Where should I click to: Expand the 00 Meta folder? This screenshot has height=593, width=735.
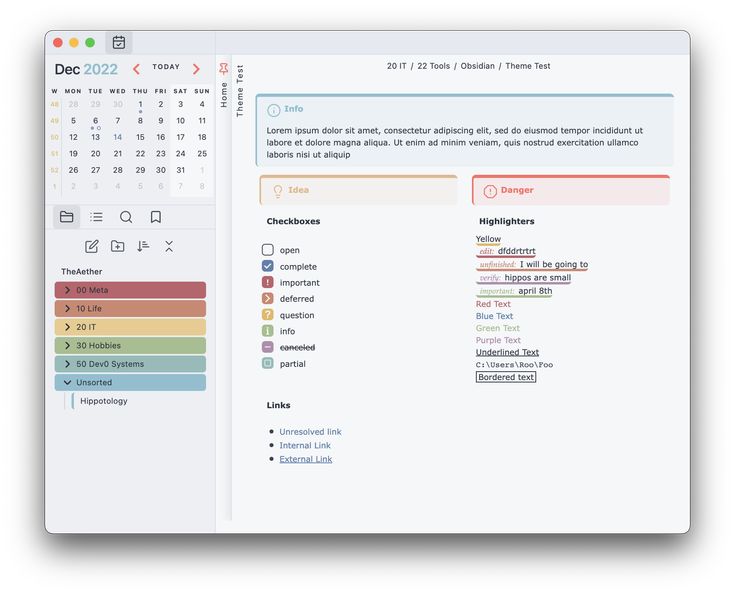(67, 290)
